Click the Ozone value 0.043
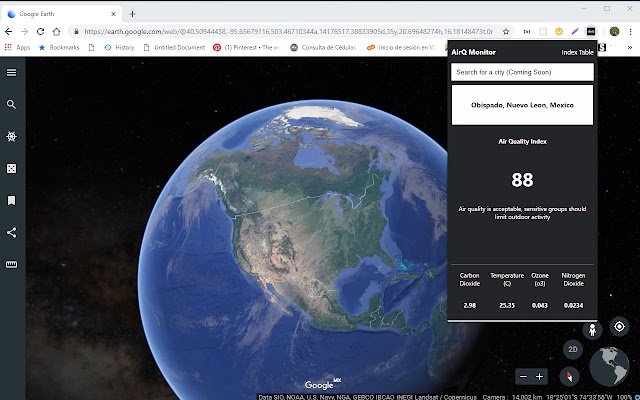Screen dimensions: 640x400 (540, 305)
